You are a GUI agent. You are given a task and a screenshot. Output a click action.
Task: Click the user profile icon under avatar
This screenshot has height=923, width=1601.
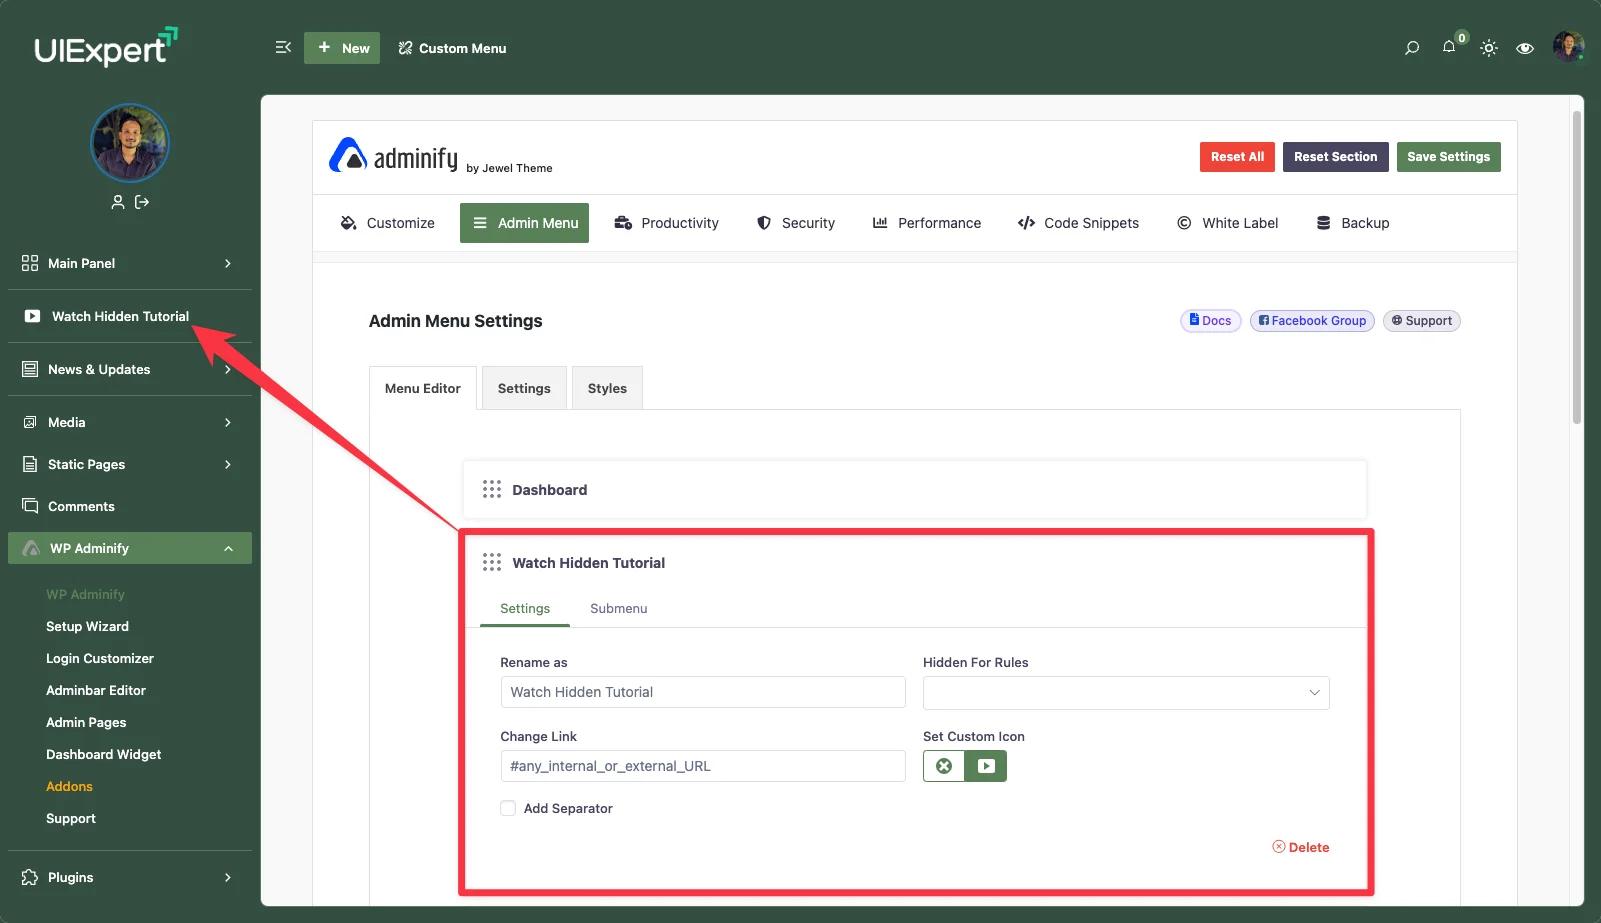click(x=118, y=202)
